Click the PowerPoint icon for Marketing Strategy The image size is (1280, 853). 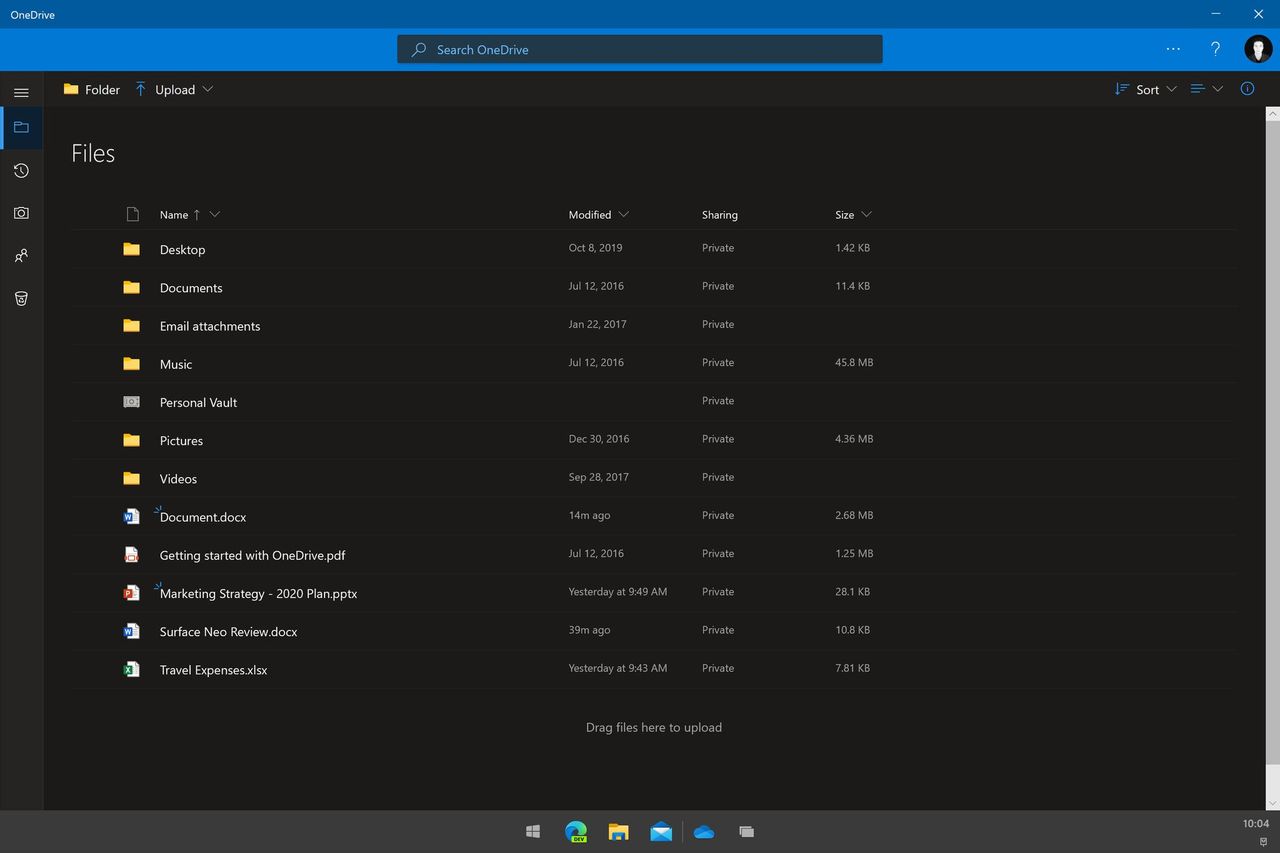(131, 593)
